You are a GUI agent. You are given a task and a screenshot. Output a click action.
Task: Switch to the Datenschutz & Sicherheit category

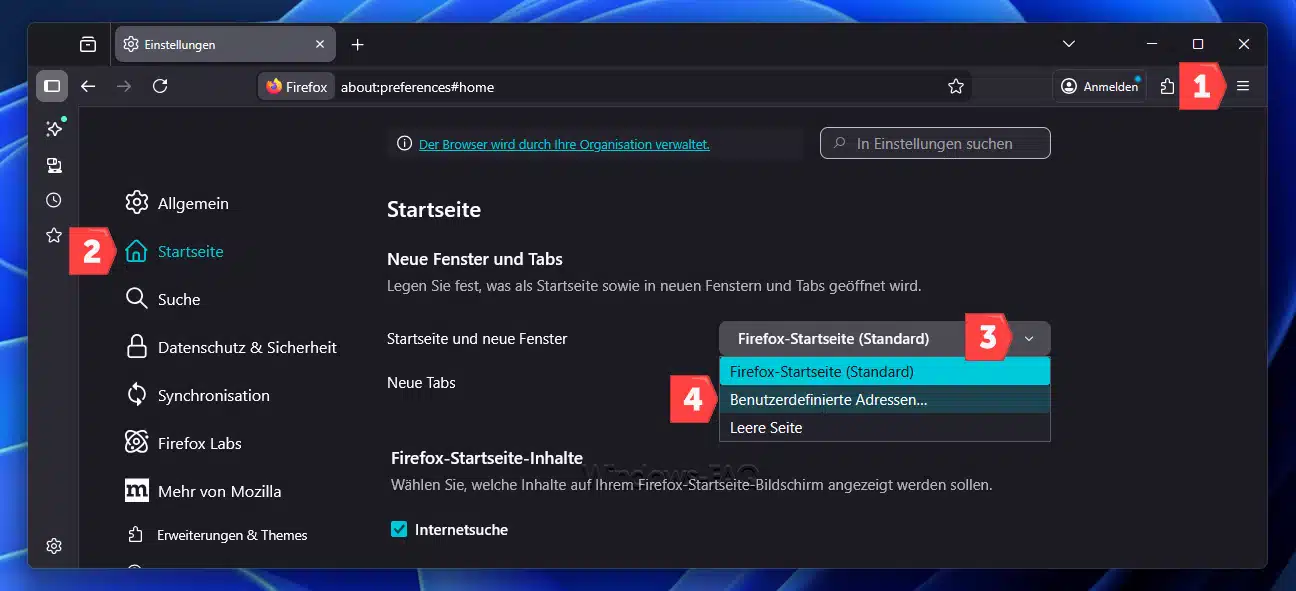(x=246, y=348)
